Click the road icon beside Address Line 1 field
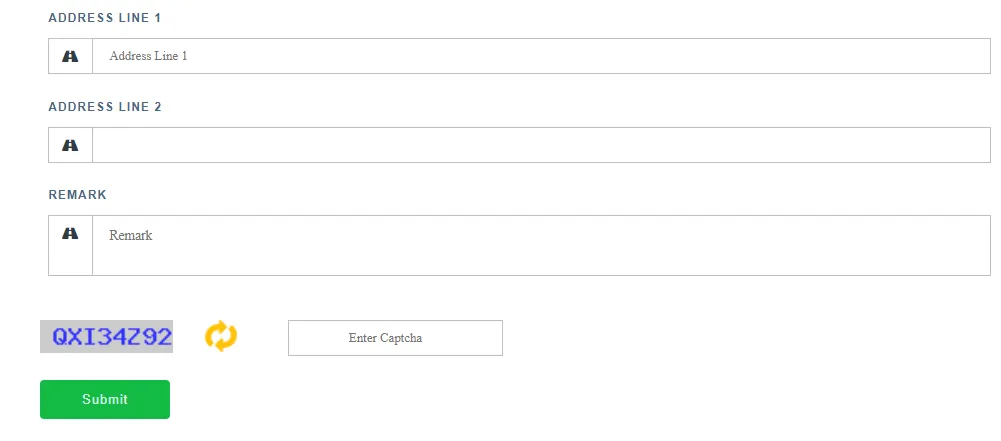Screen dimensions: 1001x441 pos(70,56)
